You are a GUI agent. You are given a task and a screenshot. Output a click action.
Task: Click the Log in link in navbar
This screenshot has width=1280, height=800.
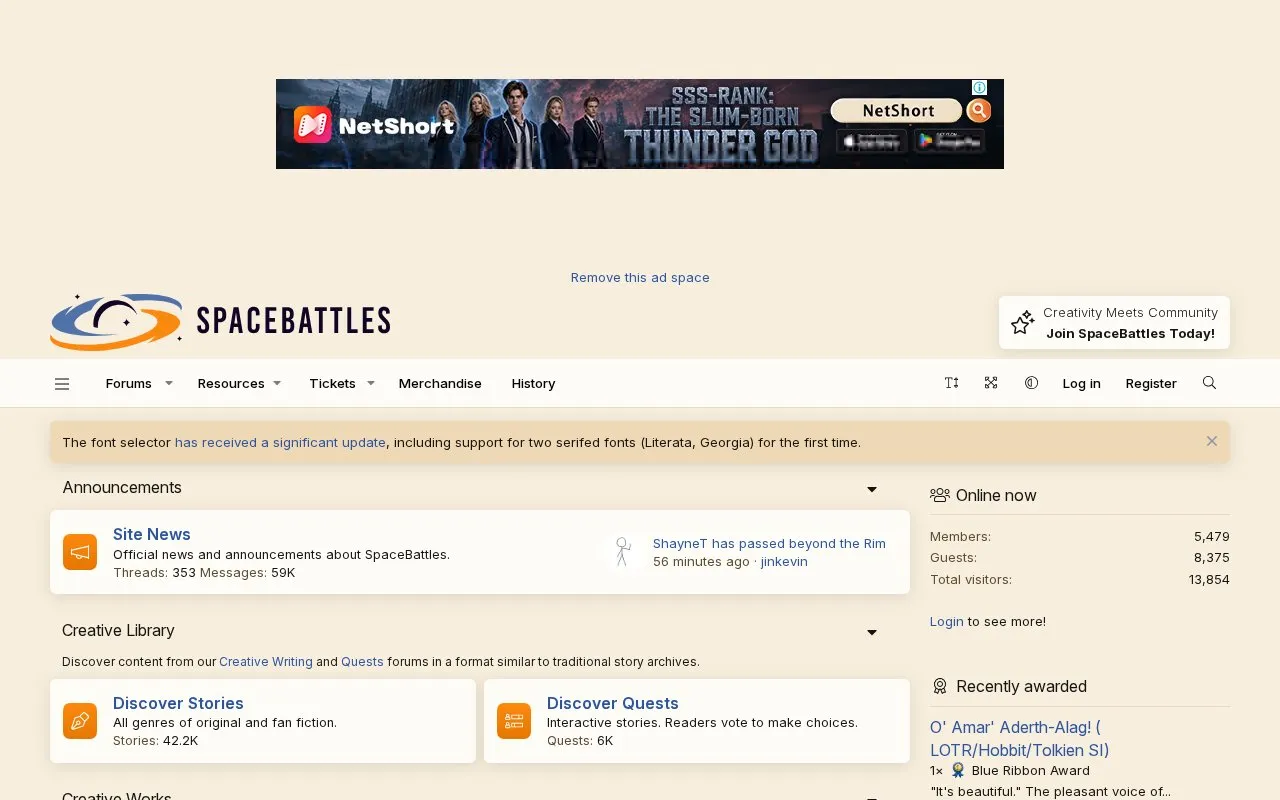pyautogui.click(x=1081, y=383)
